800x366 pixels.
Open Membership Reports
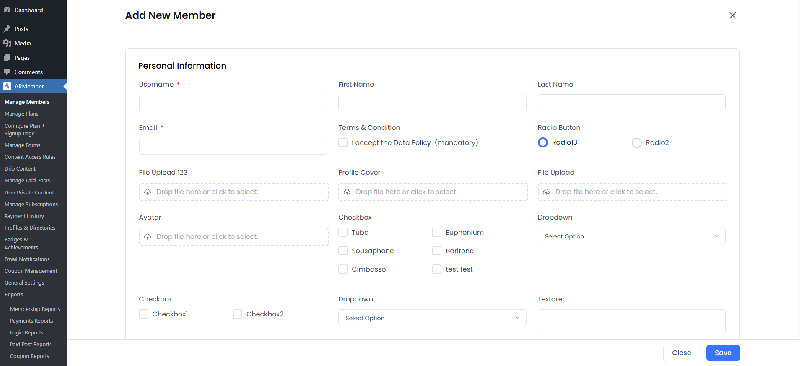(35, 309)
